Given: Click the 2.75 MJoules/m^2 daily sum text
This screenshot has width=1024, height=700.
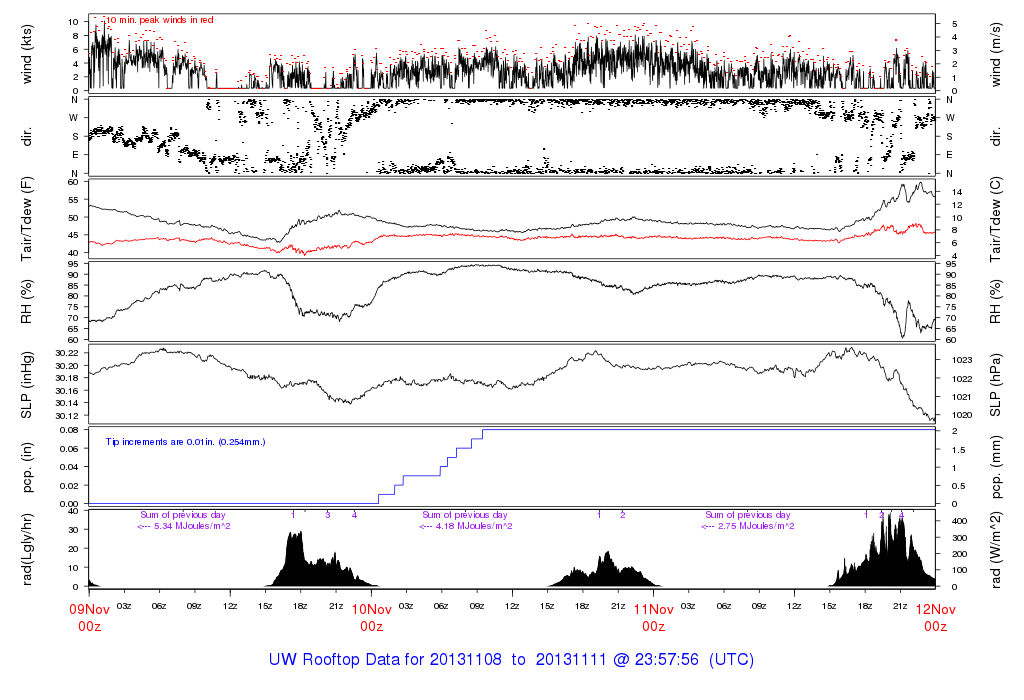Looking at the screenshot, I should [748, 526].
